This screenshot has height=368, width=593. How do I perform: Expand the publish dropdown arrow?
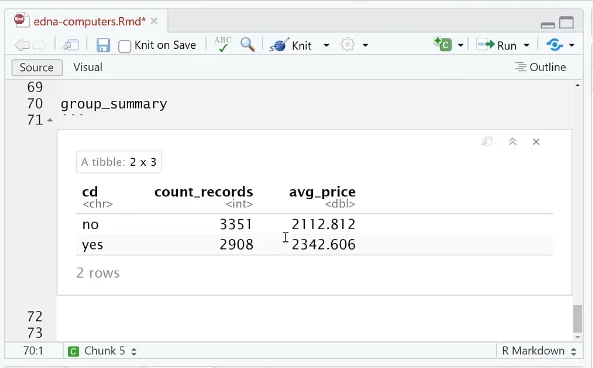tap(572, 45)
